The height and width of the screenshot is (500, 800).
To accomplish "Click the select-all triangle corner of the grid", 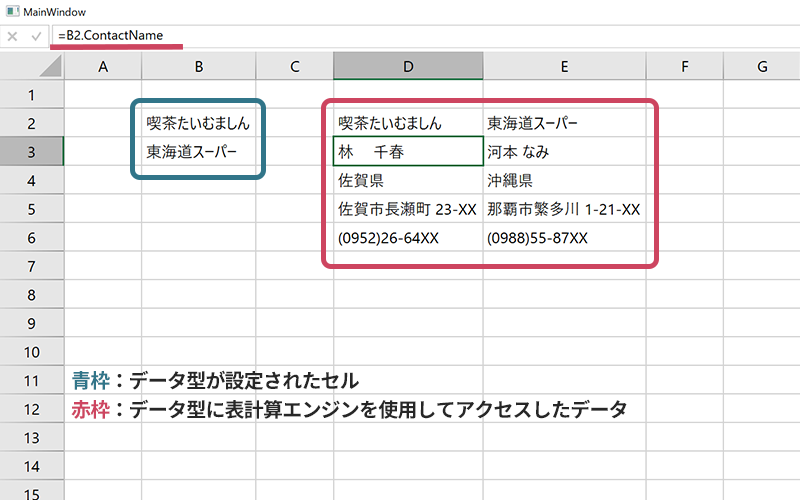I will (50, 66).
